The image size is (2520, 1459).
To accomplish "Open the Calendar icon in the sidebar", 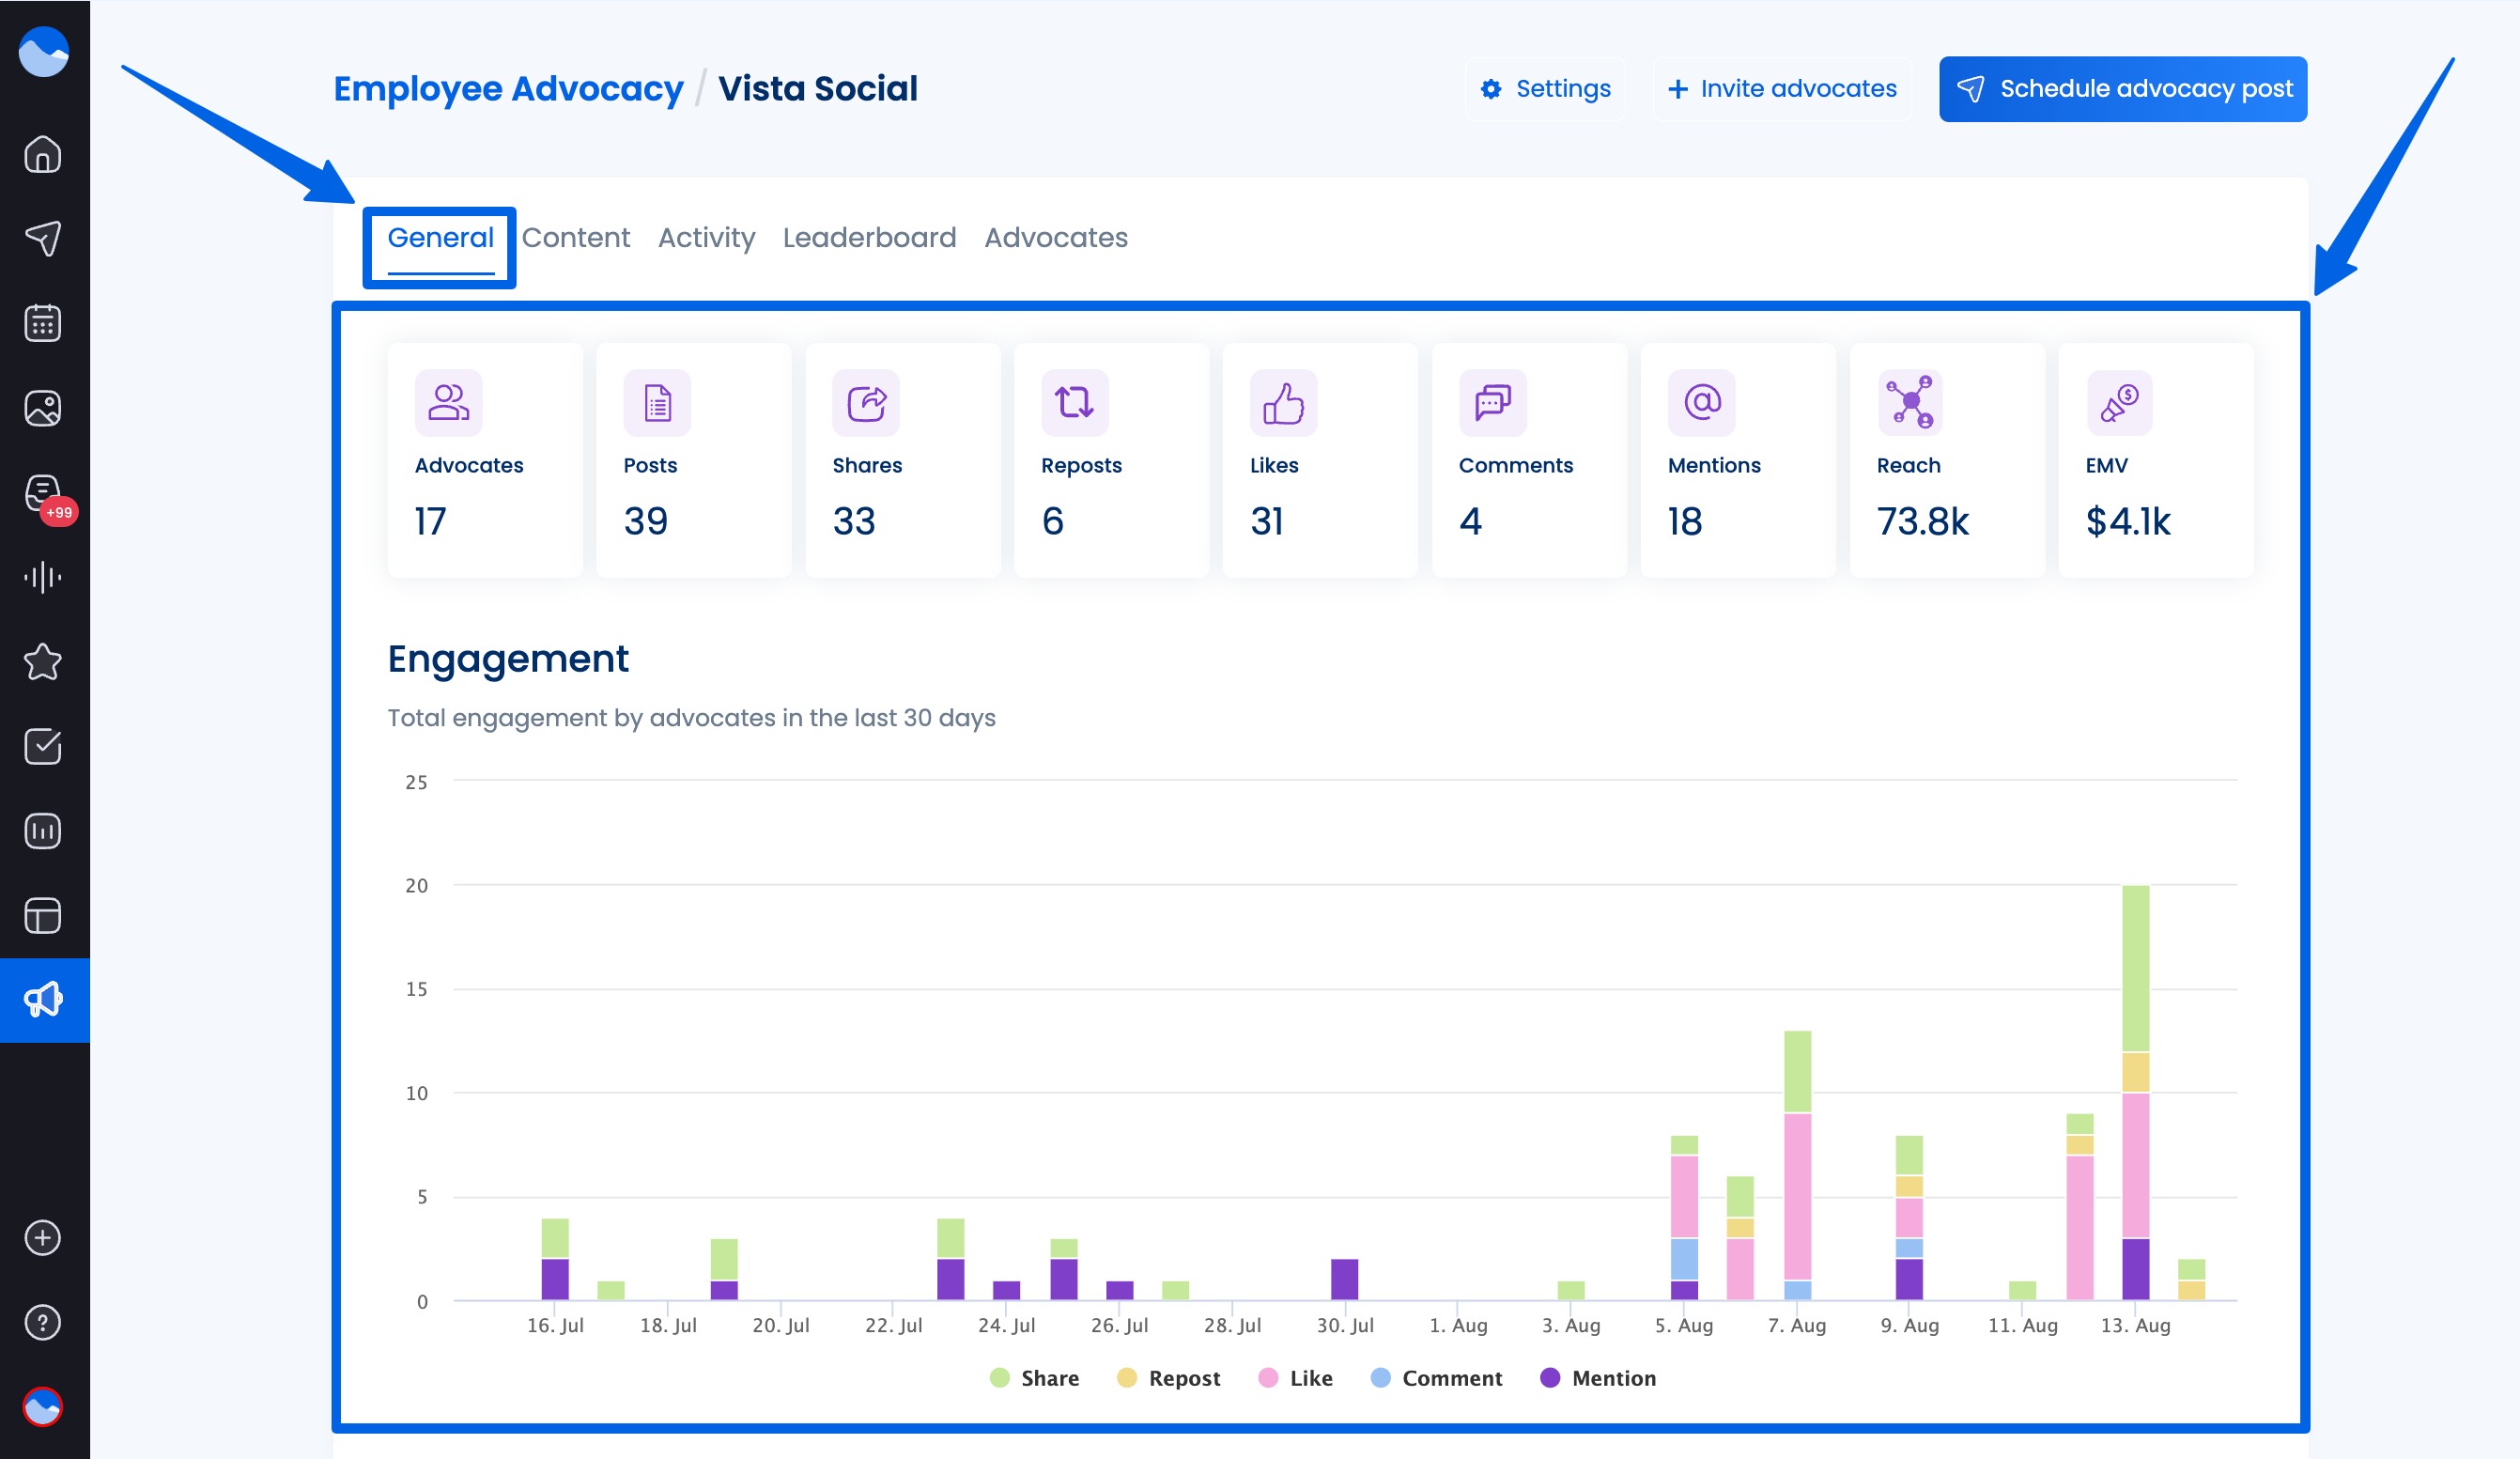I will 43,322.
